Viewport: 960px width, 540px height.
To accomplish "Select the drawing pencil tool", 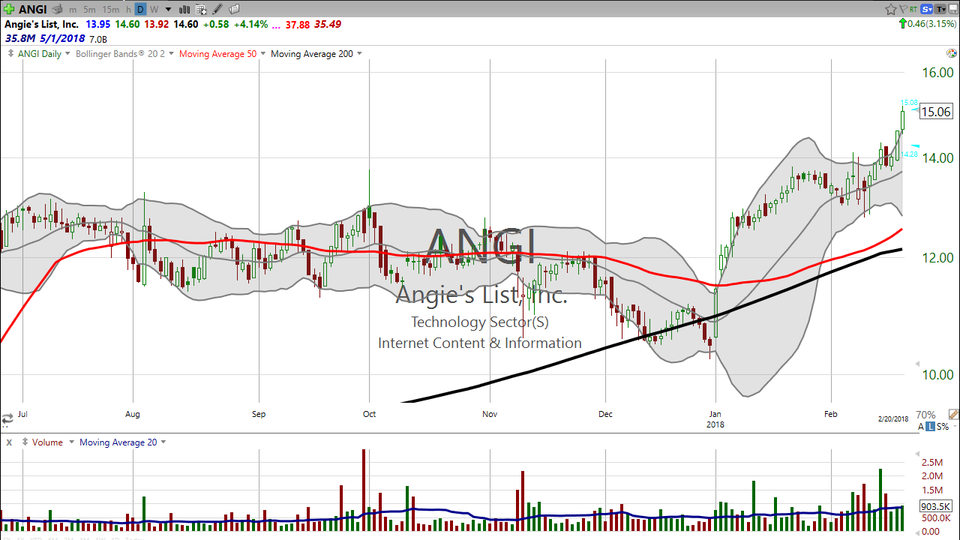I will pyautogui.click(x=217, y=10).
